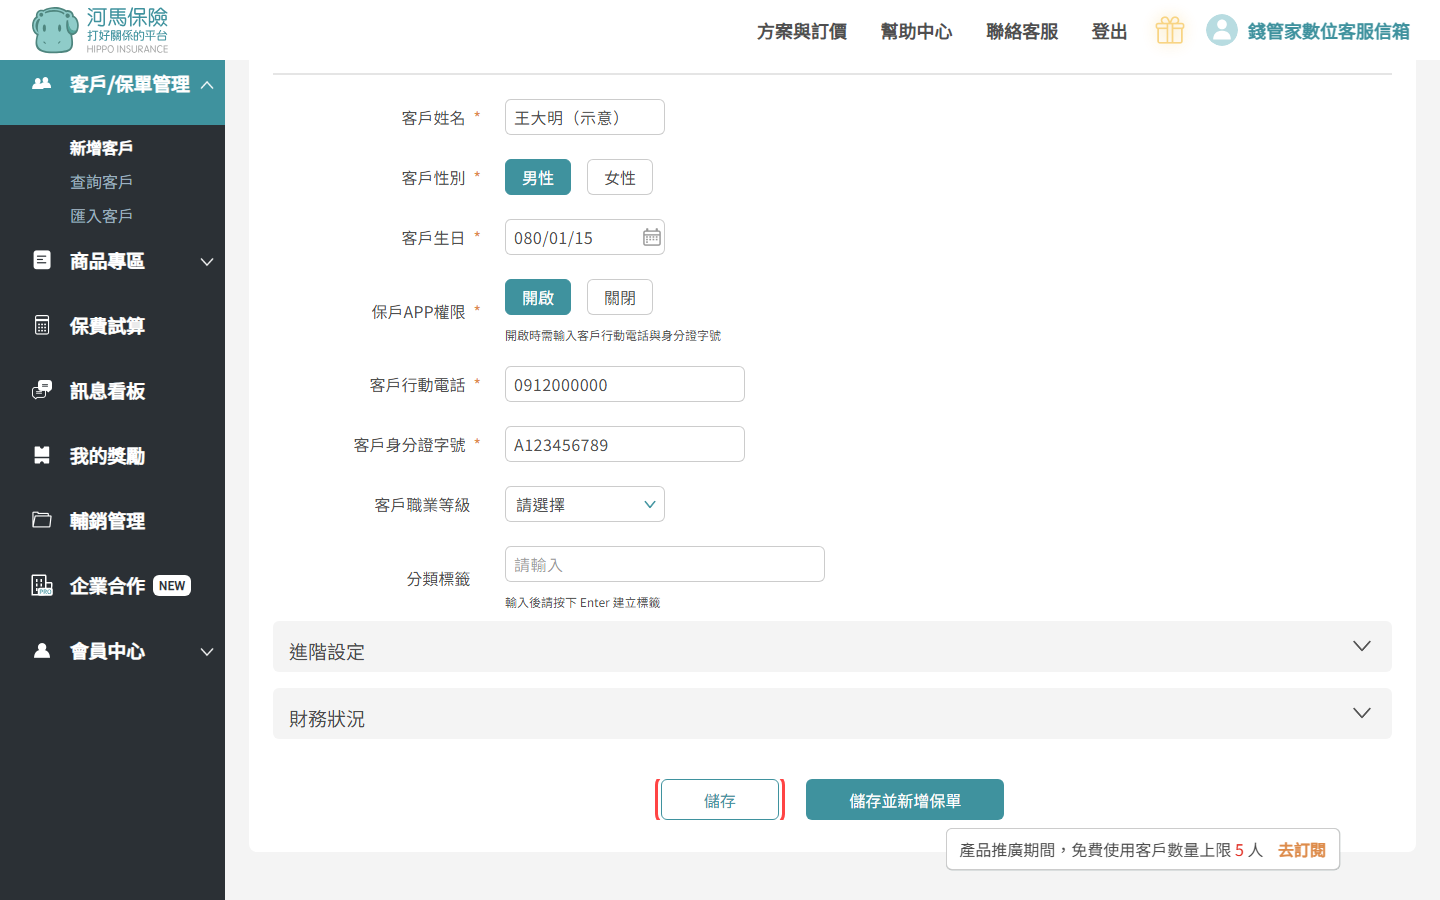Open the 我的獎勵 rewards section
Viewport: 1440px width, 900px height.
click(x=107, y=455)
